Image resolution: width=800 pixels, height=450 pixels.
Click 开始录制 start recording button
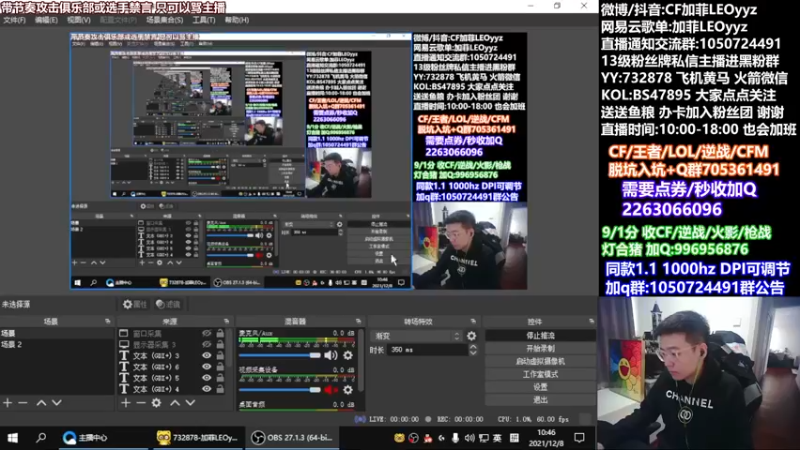click(540, 348)
